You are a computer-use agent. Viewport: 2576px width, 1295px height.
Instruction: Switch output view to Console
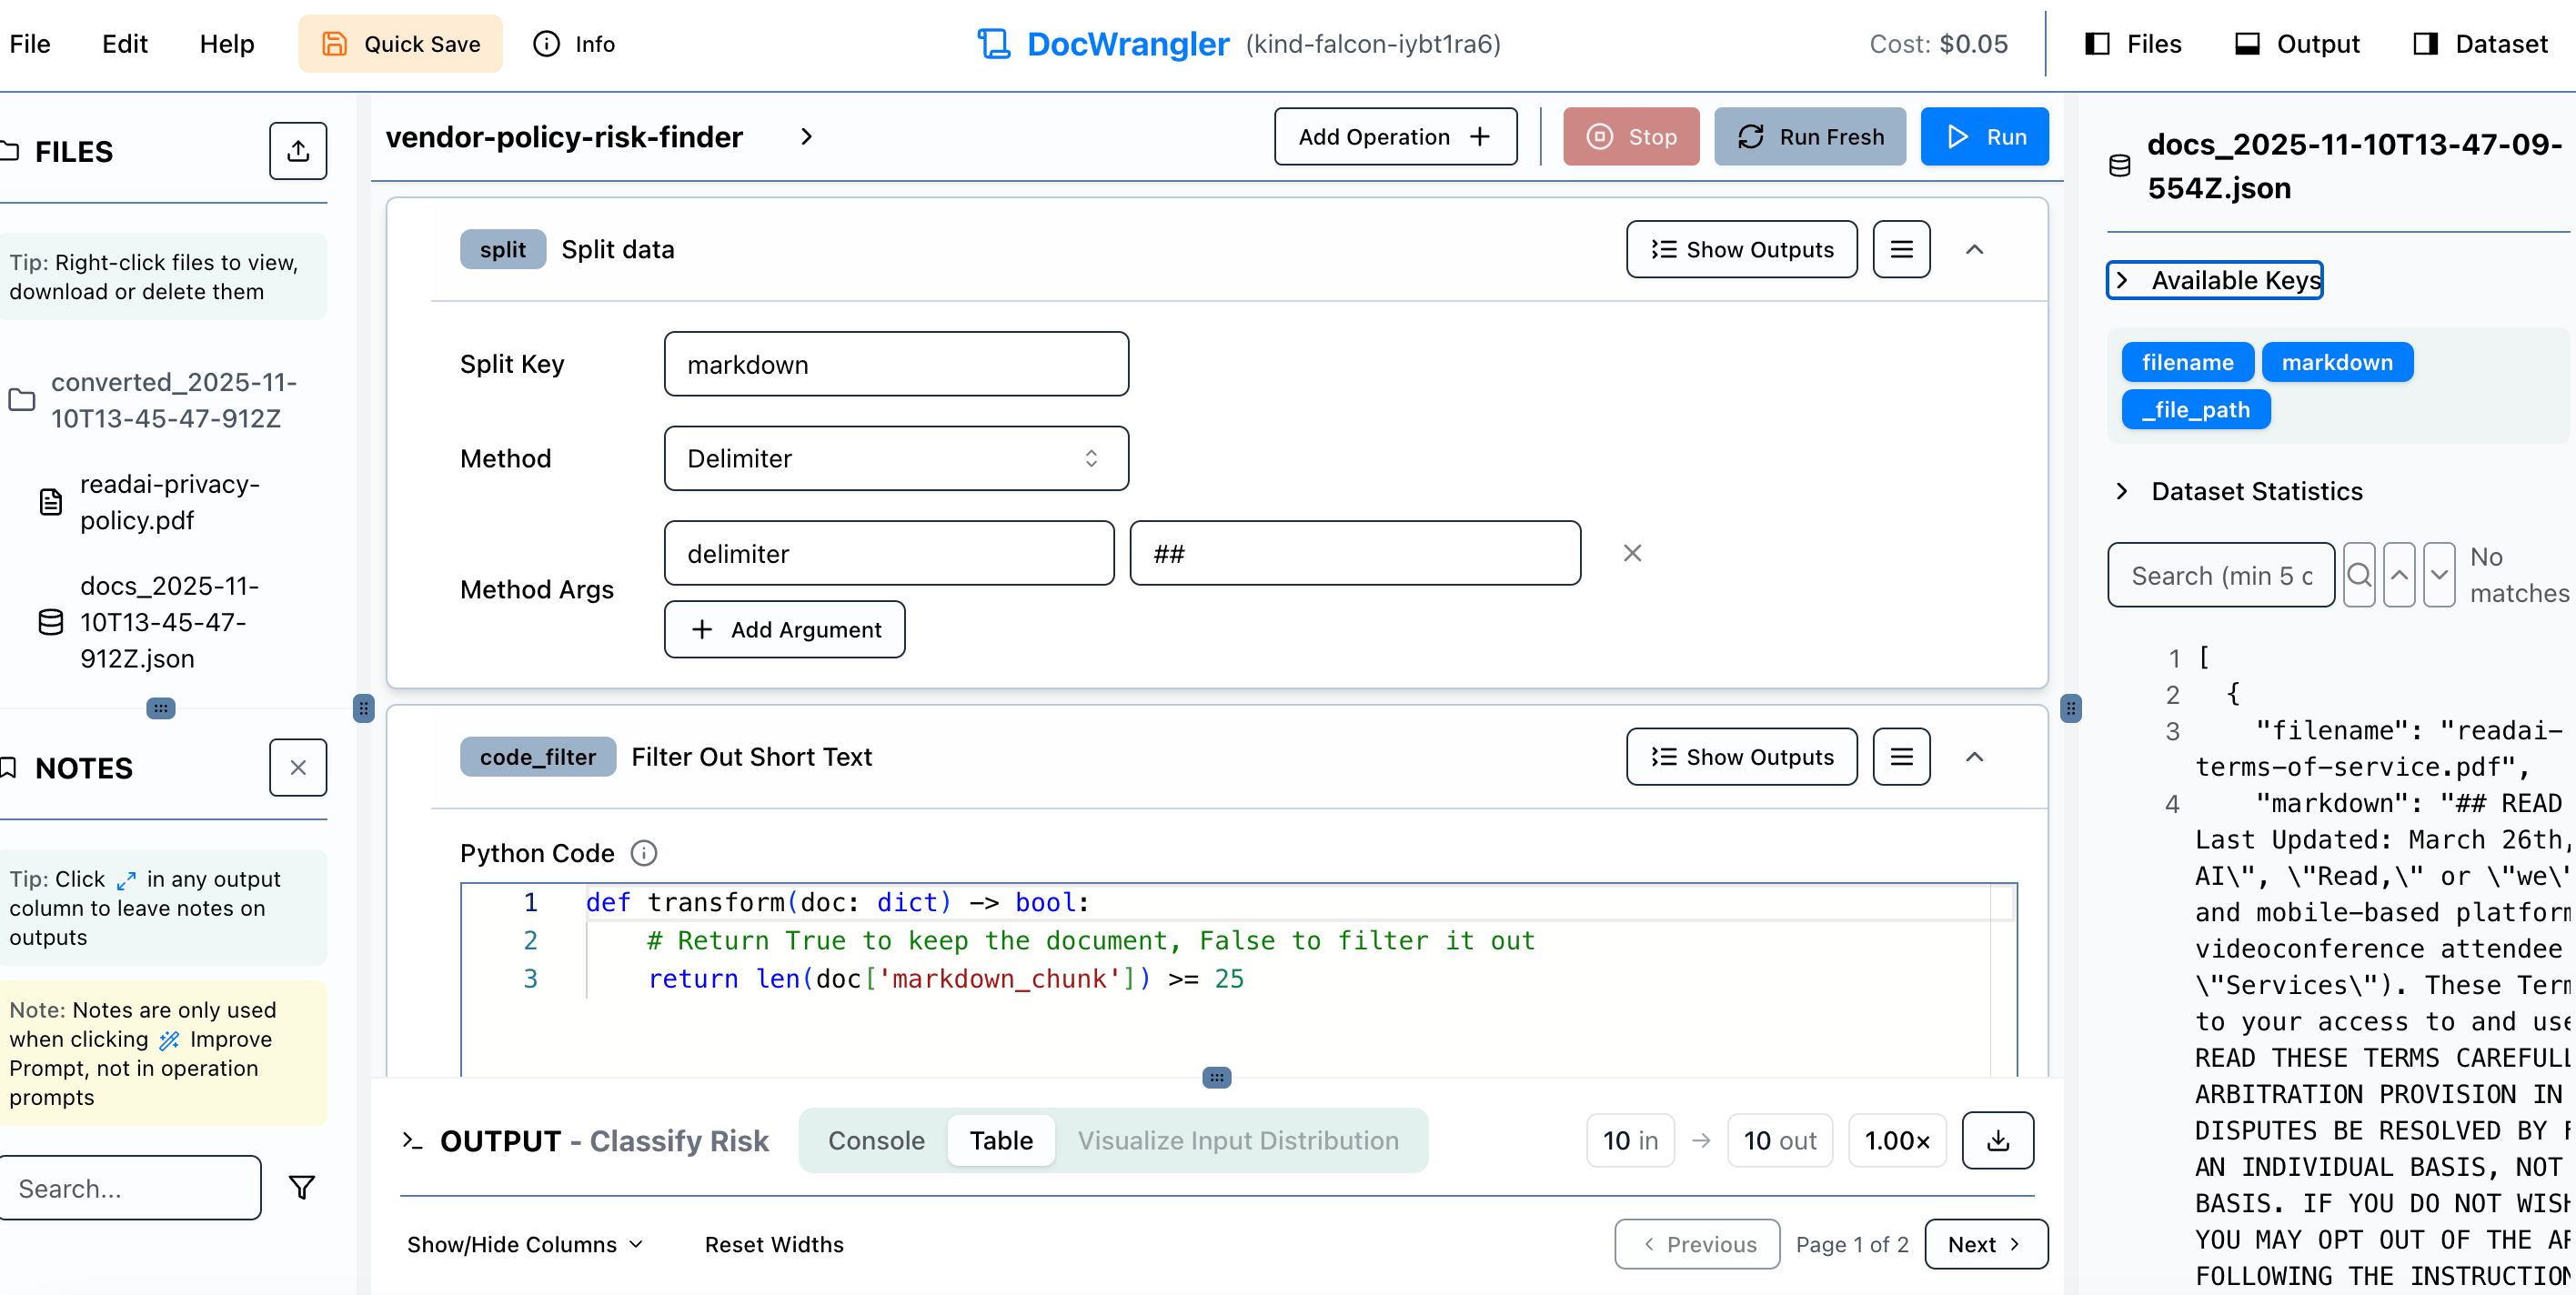coord(875,1140)
